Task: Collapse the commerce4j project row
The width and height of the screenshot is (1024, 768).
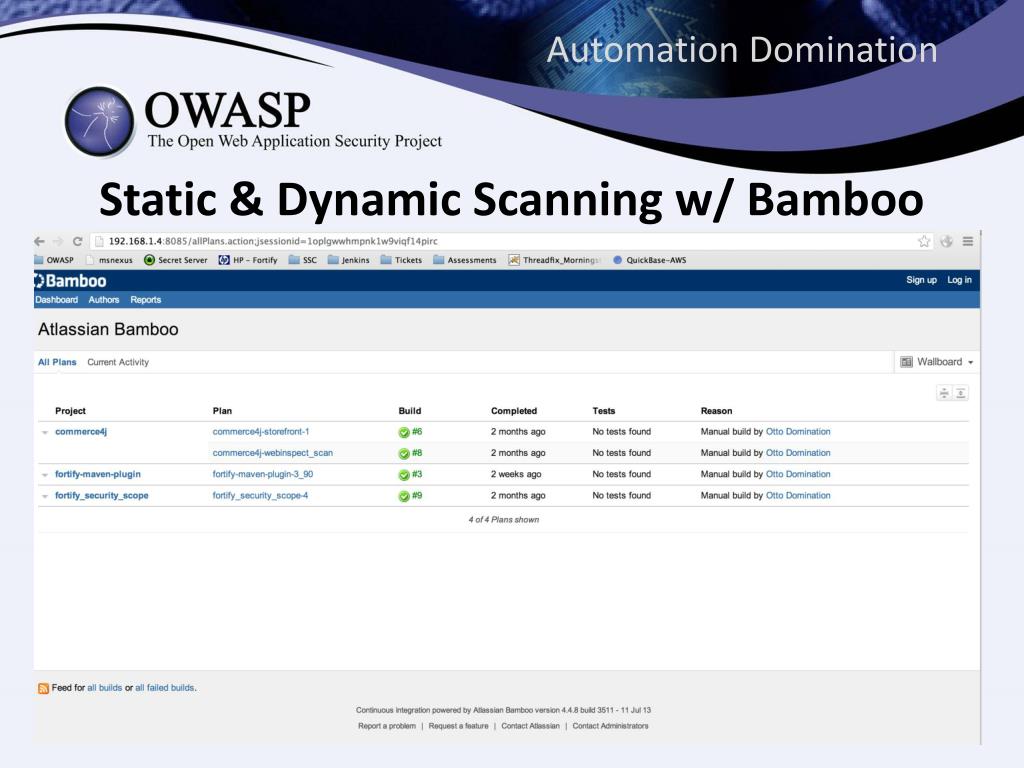Action: 45,432
